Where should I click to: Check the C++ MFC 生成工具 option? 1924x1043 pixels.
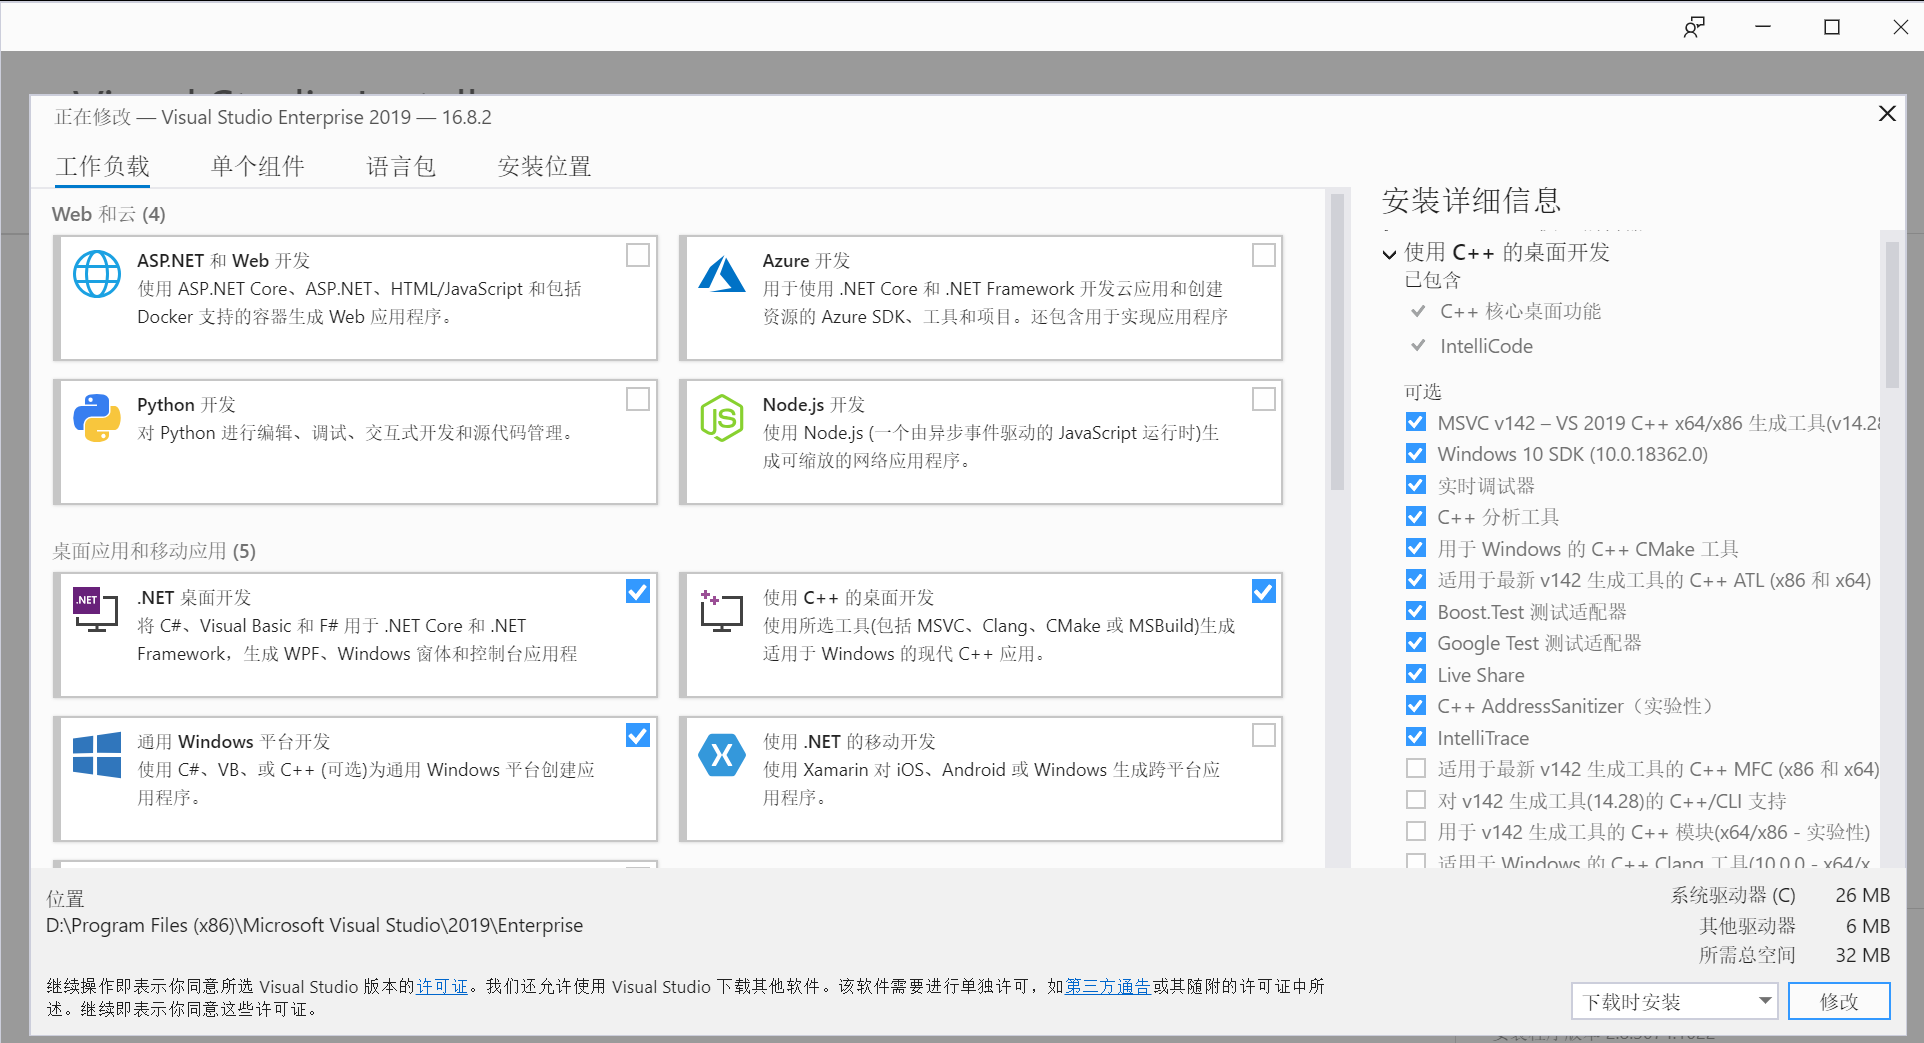point(1415,768)
